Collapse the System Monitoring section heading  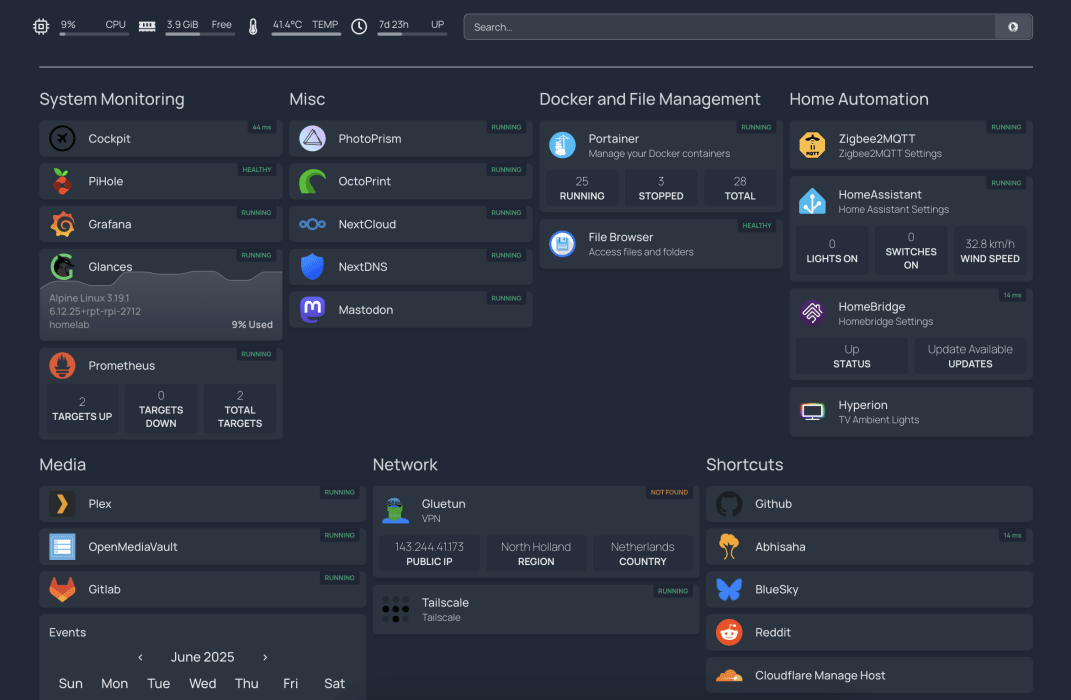click(x=112, y=99)
